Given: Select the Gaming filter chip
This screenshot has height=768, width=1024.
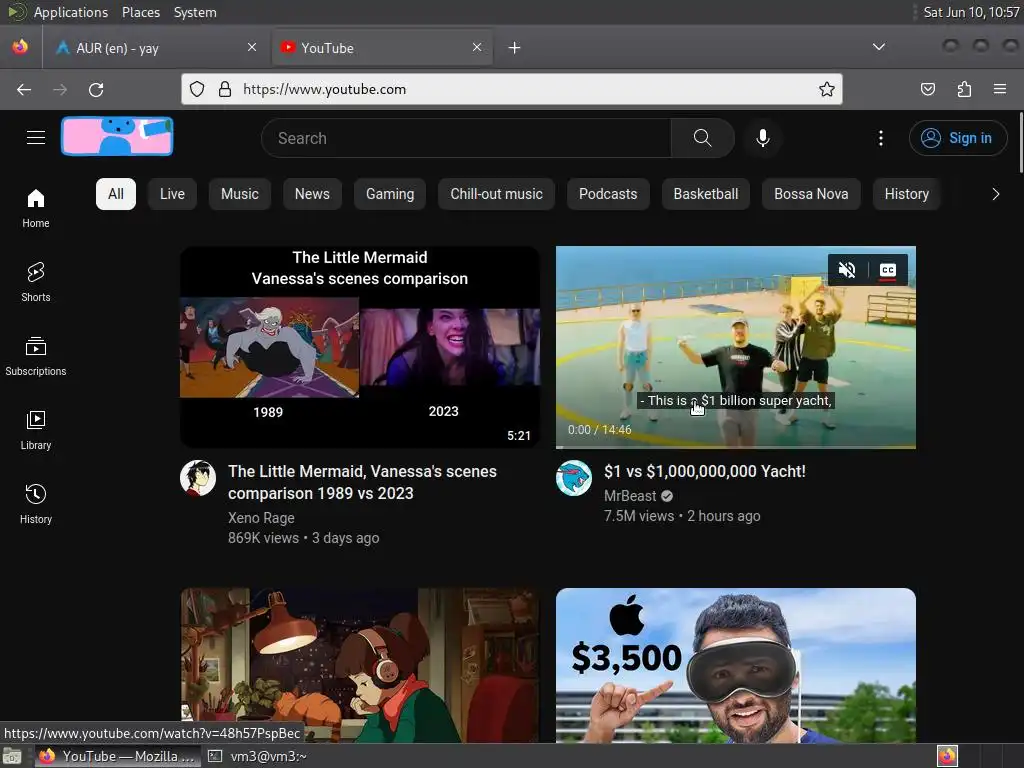Looking at the screenshot, I should (390, 194).
